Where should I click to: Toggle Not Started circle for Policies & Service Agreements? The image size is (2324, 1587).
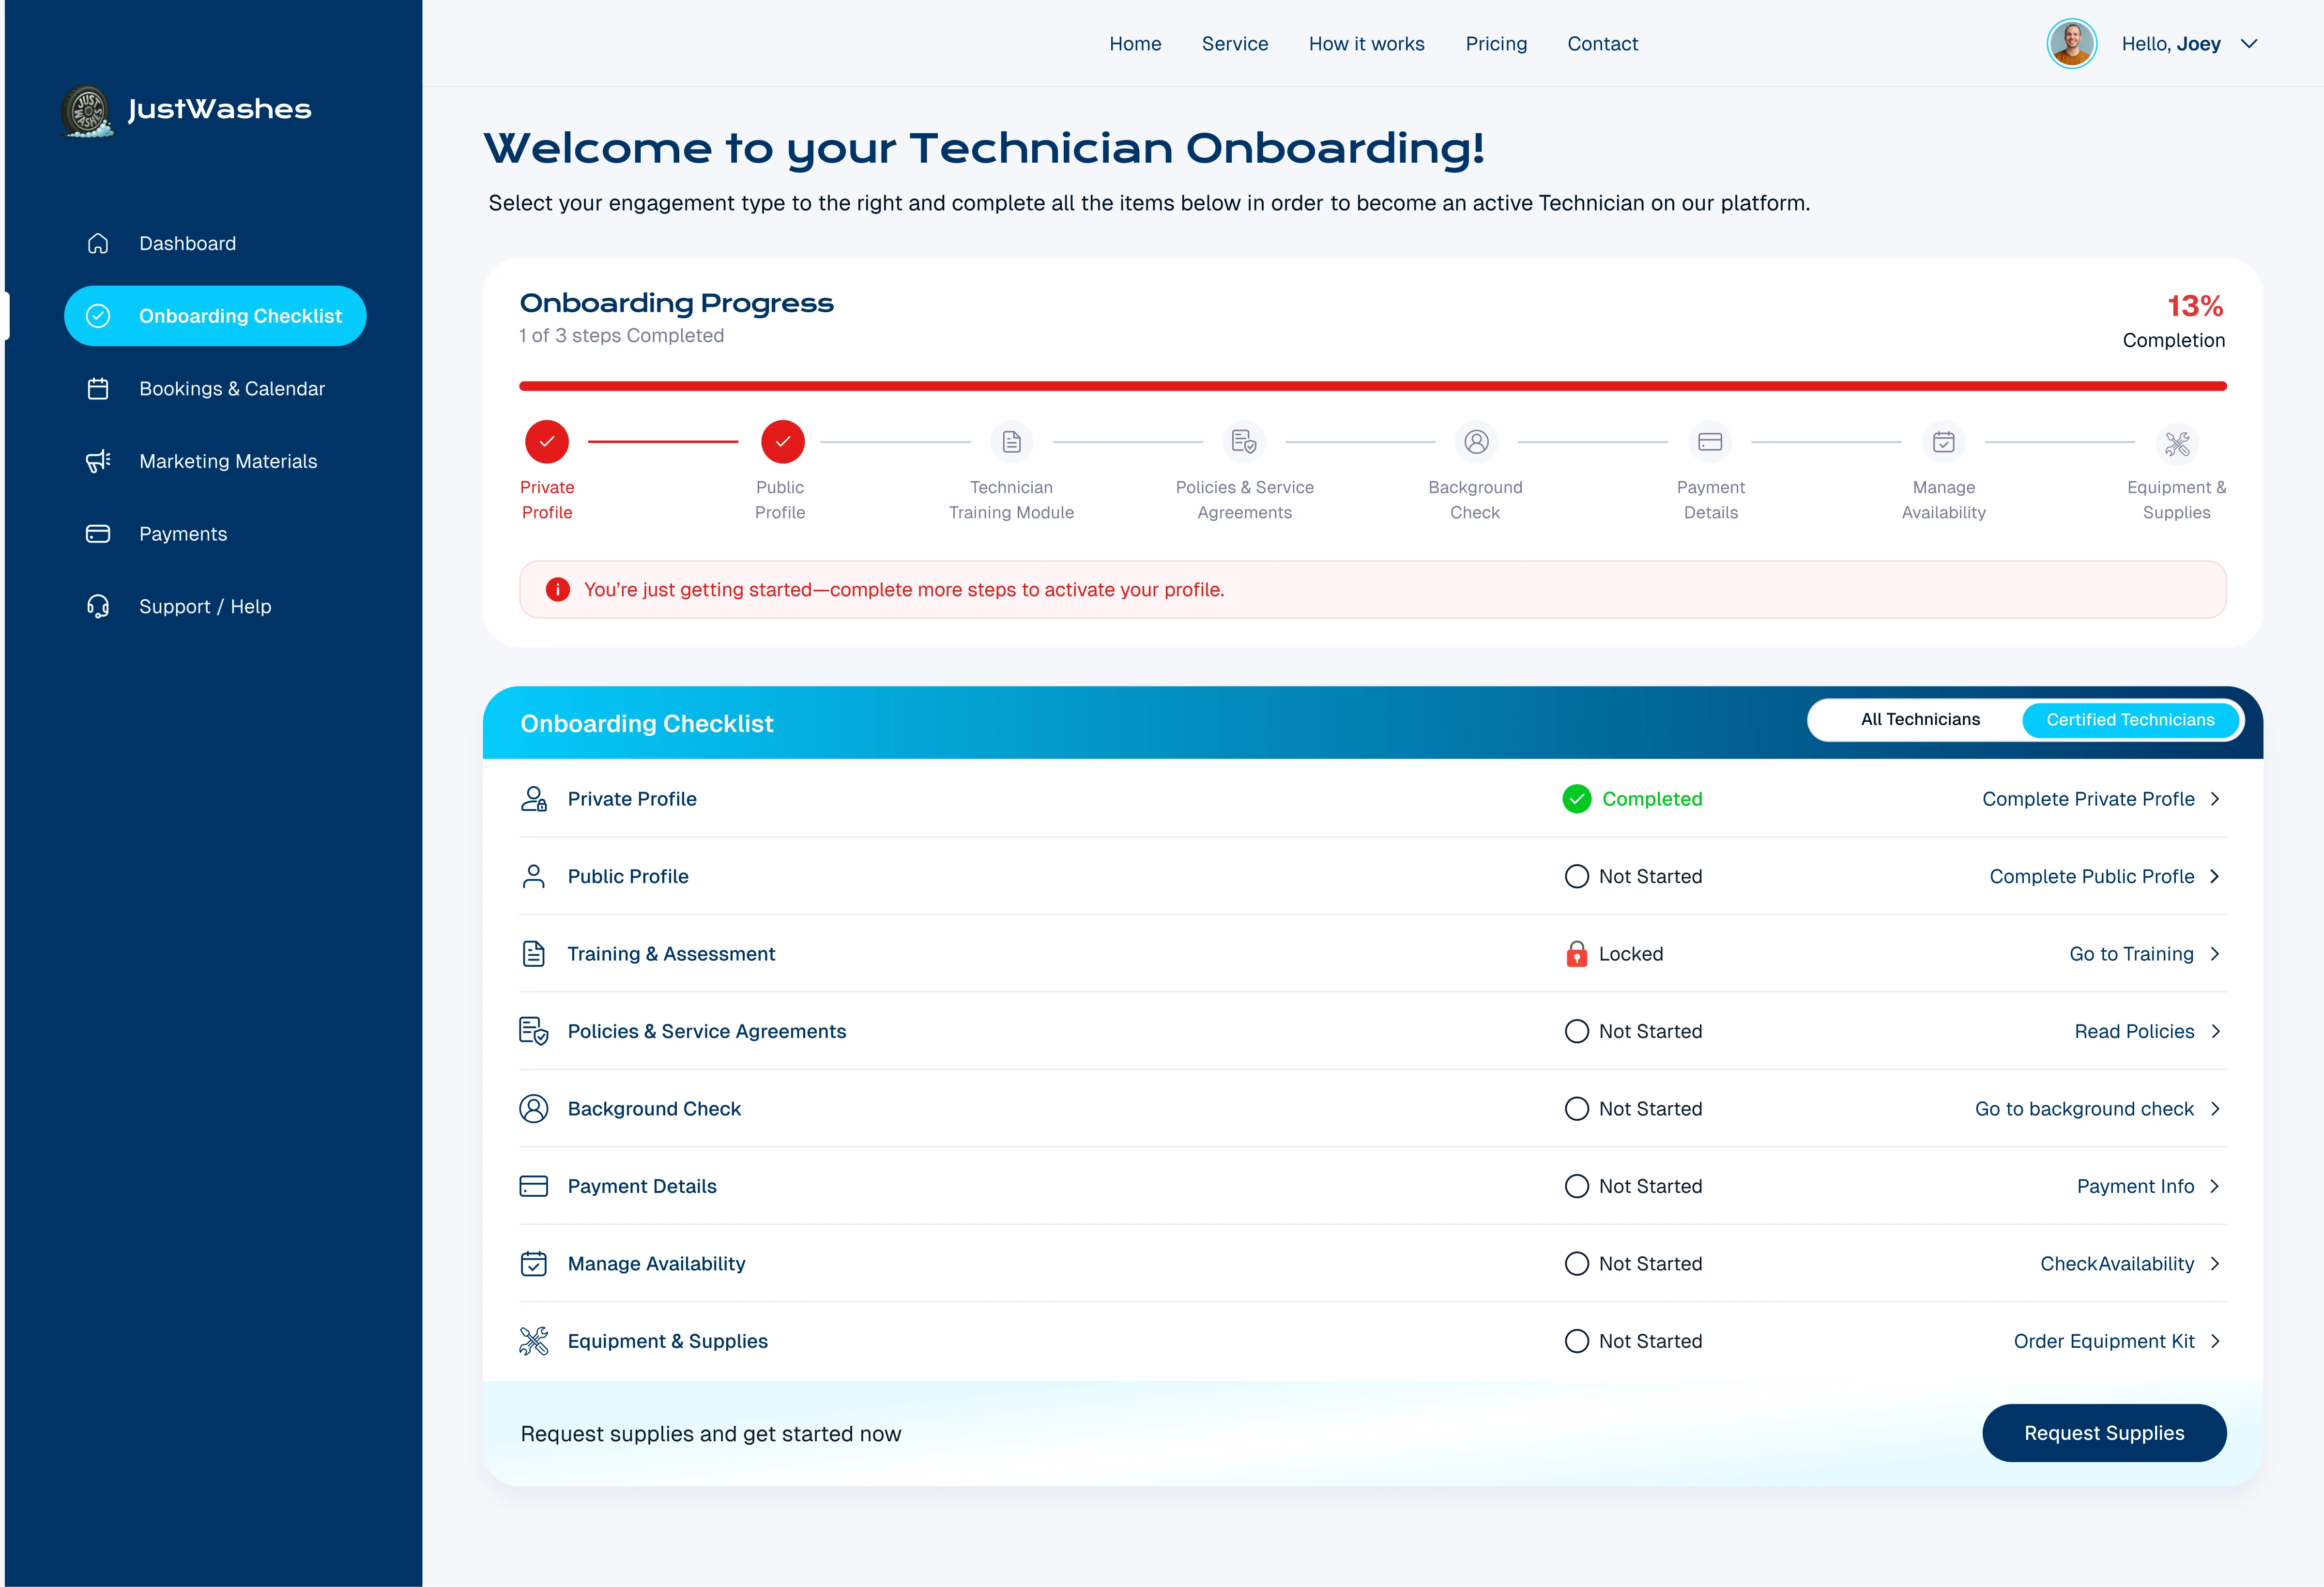click(x=1577, y=1031)
